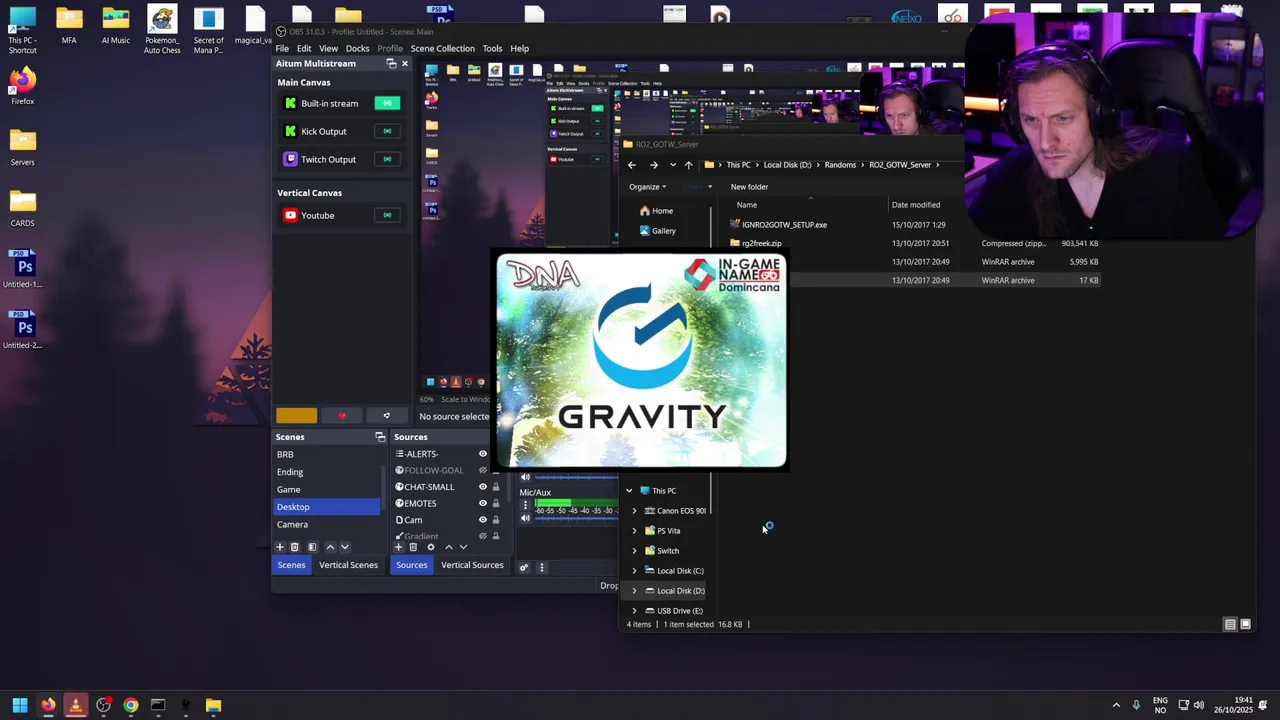Click Windows Start button on taskbar
The image size is (1280, 720).
click(20, 705)
